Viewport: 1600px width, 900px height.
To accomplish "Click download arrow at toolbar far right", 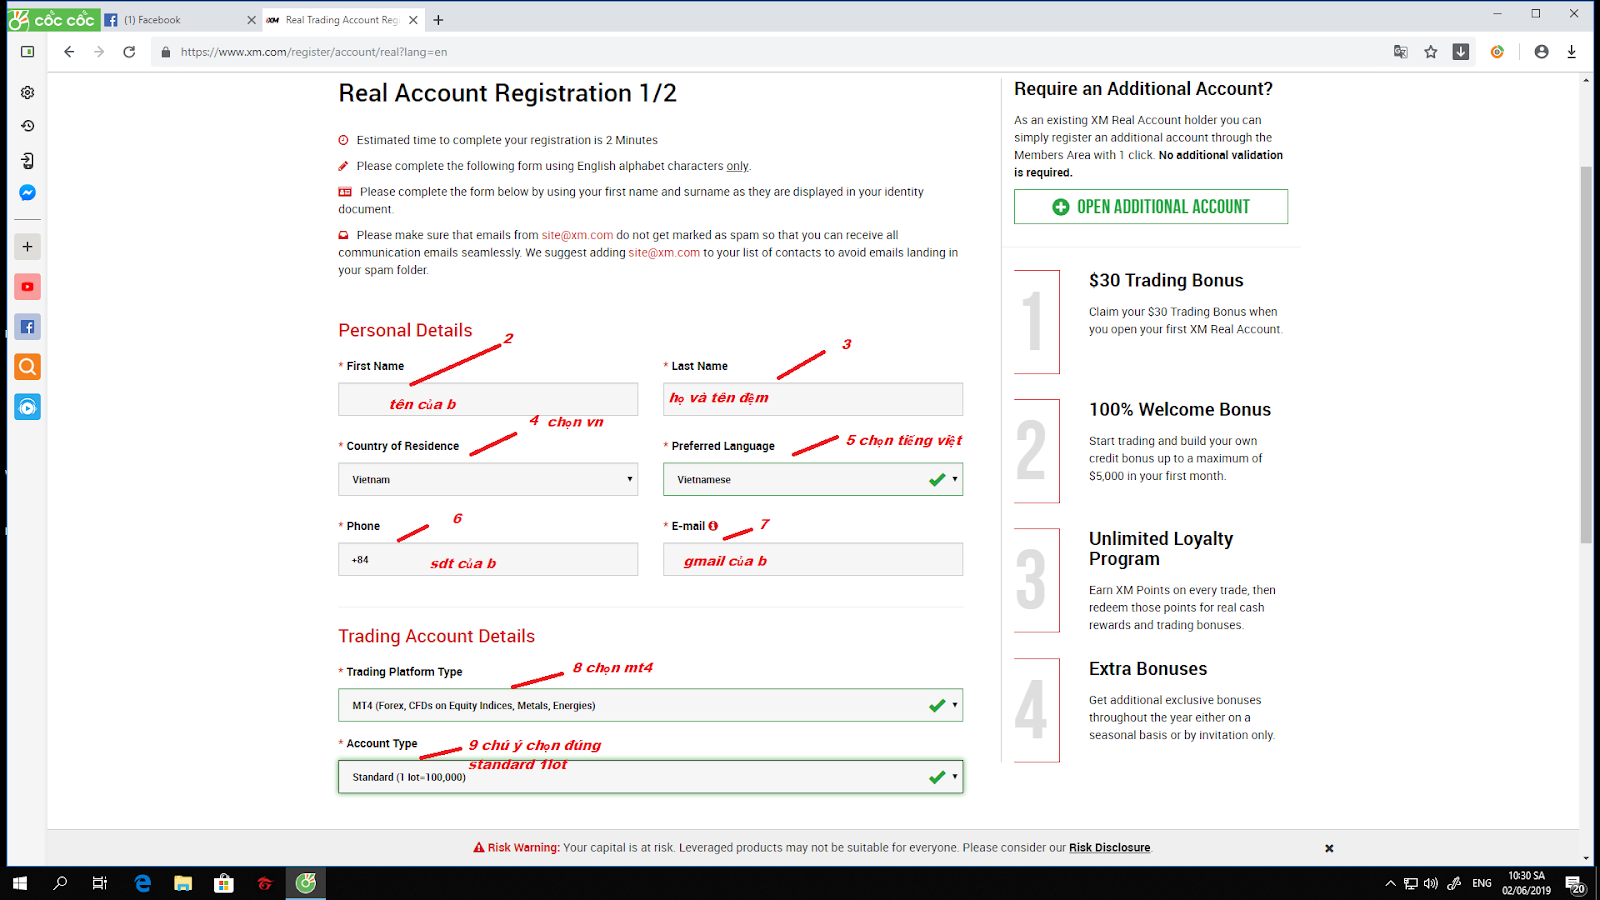I will point(1571,52).
